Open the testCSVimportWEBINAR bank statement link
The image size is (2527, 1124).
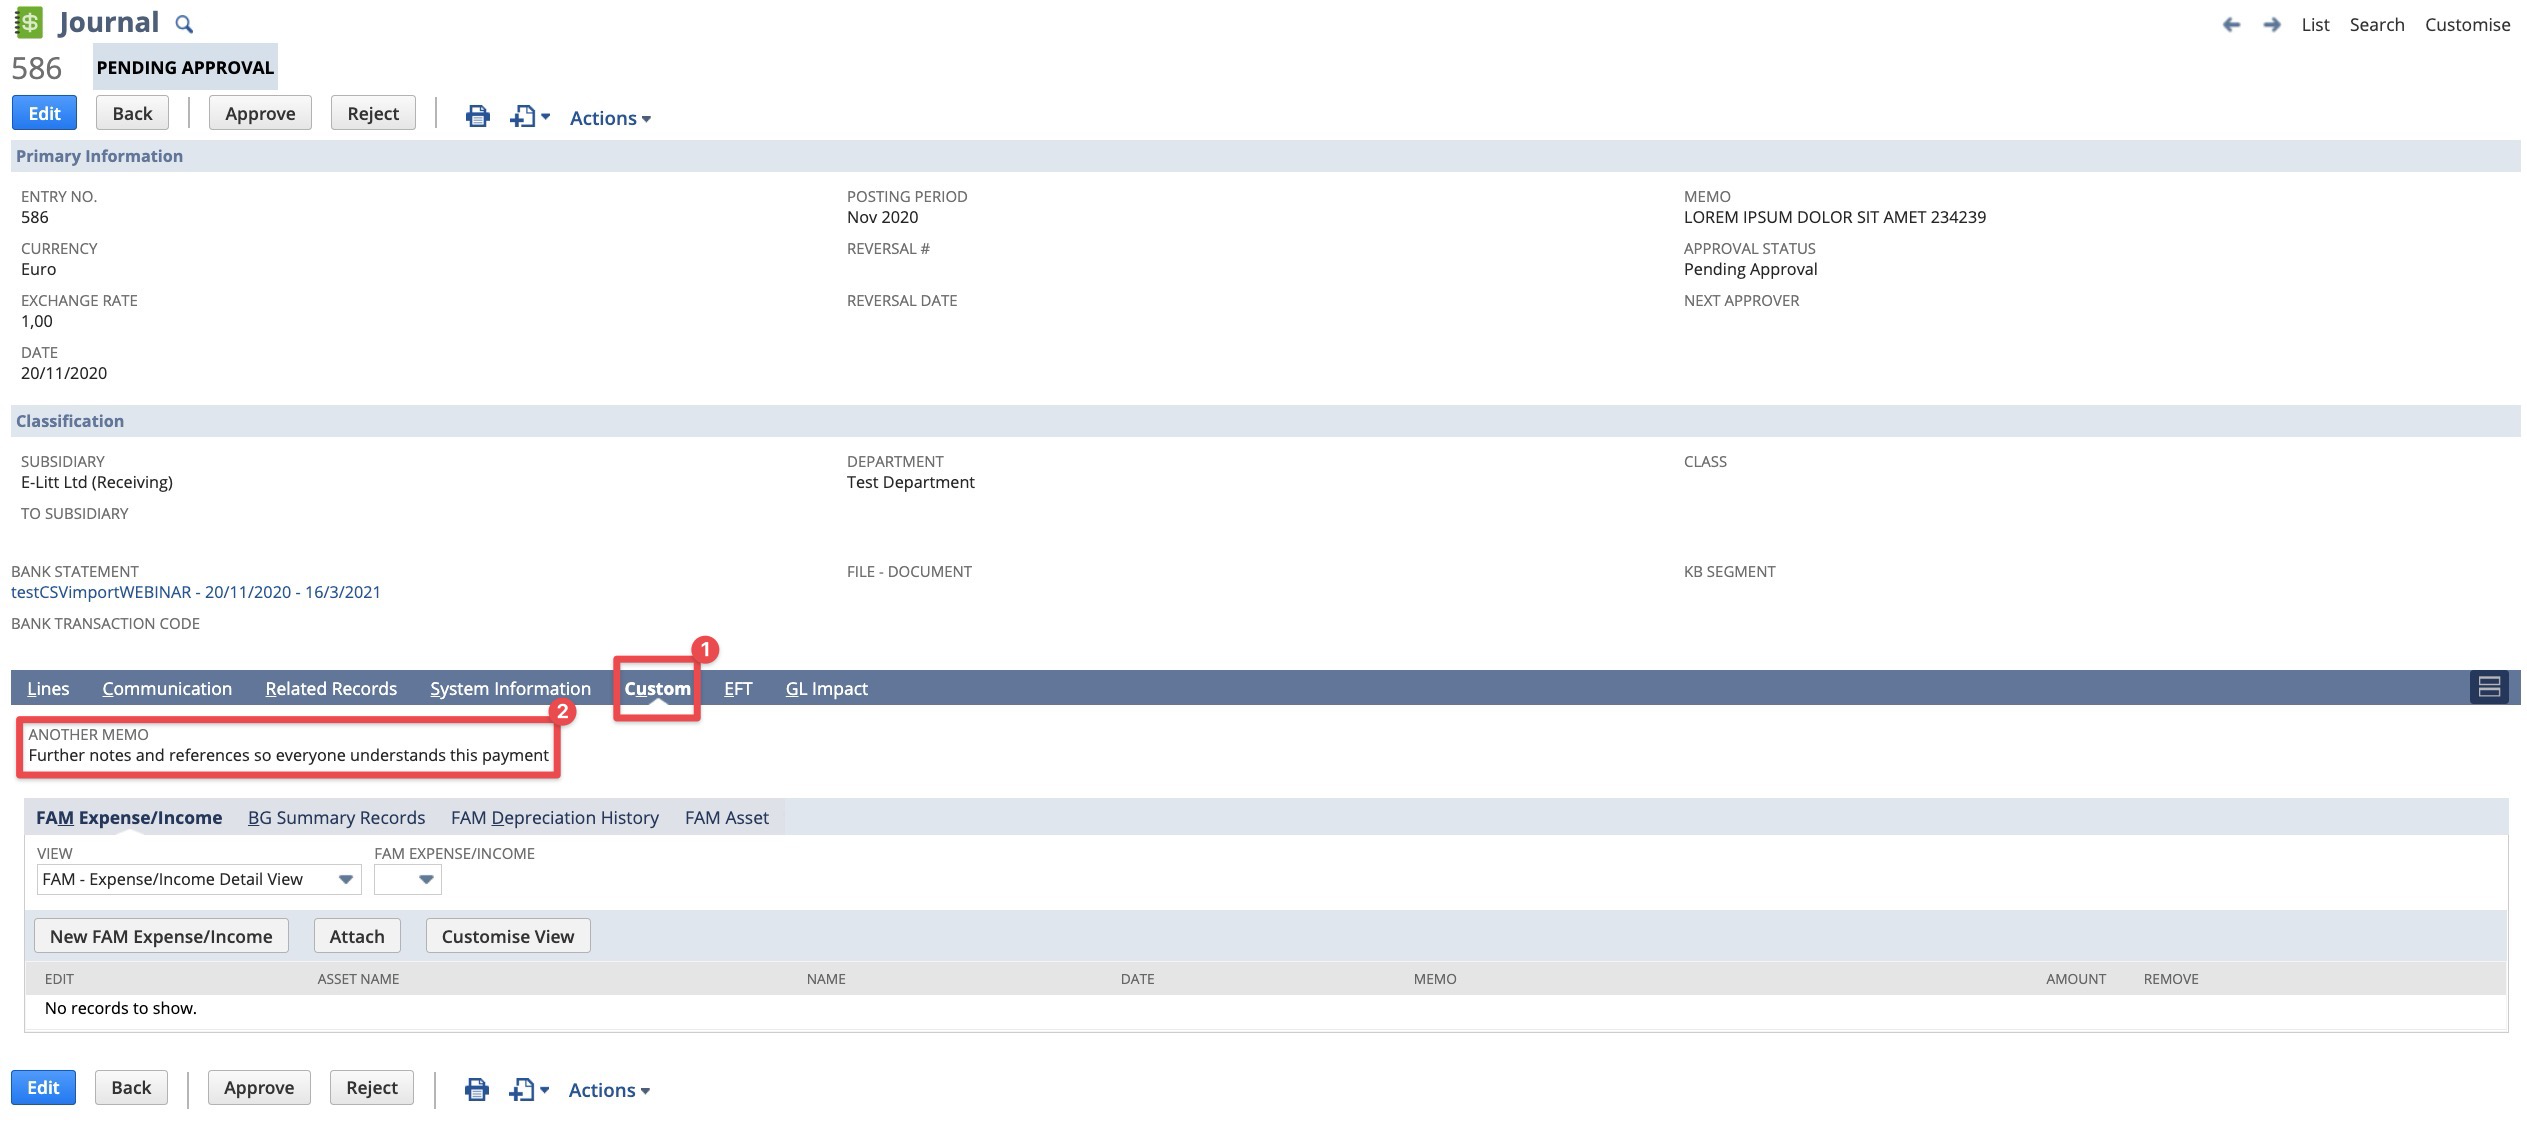tap(196, 592)
